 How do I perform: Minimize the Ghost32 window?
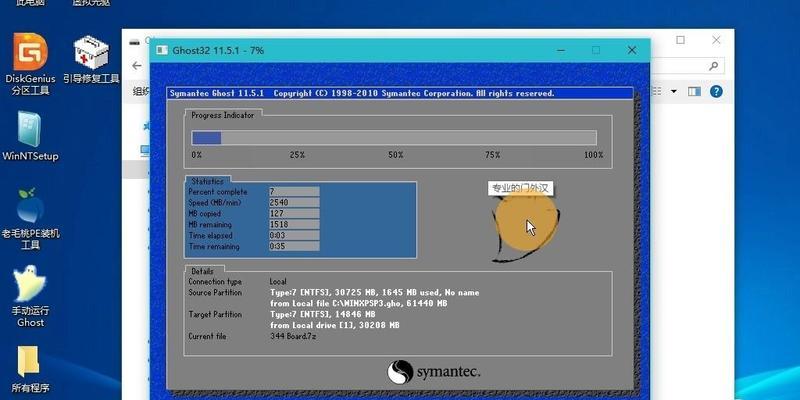pos(561,50)
